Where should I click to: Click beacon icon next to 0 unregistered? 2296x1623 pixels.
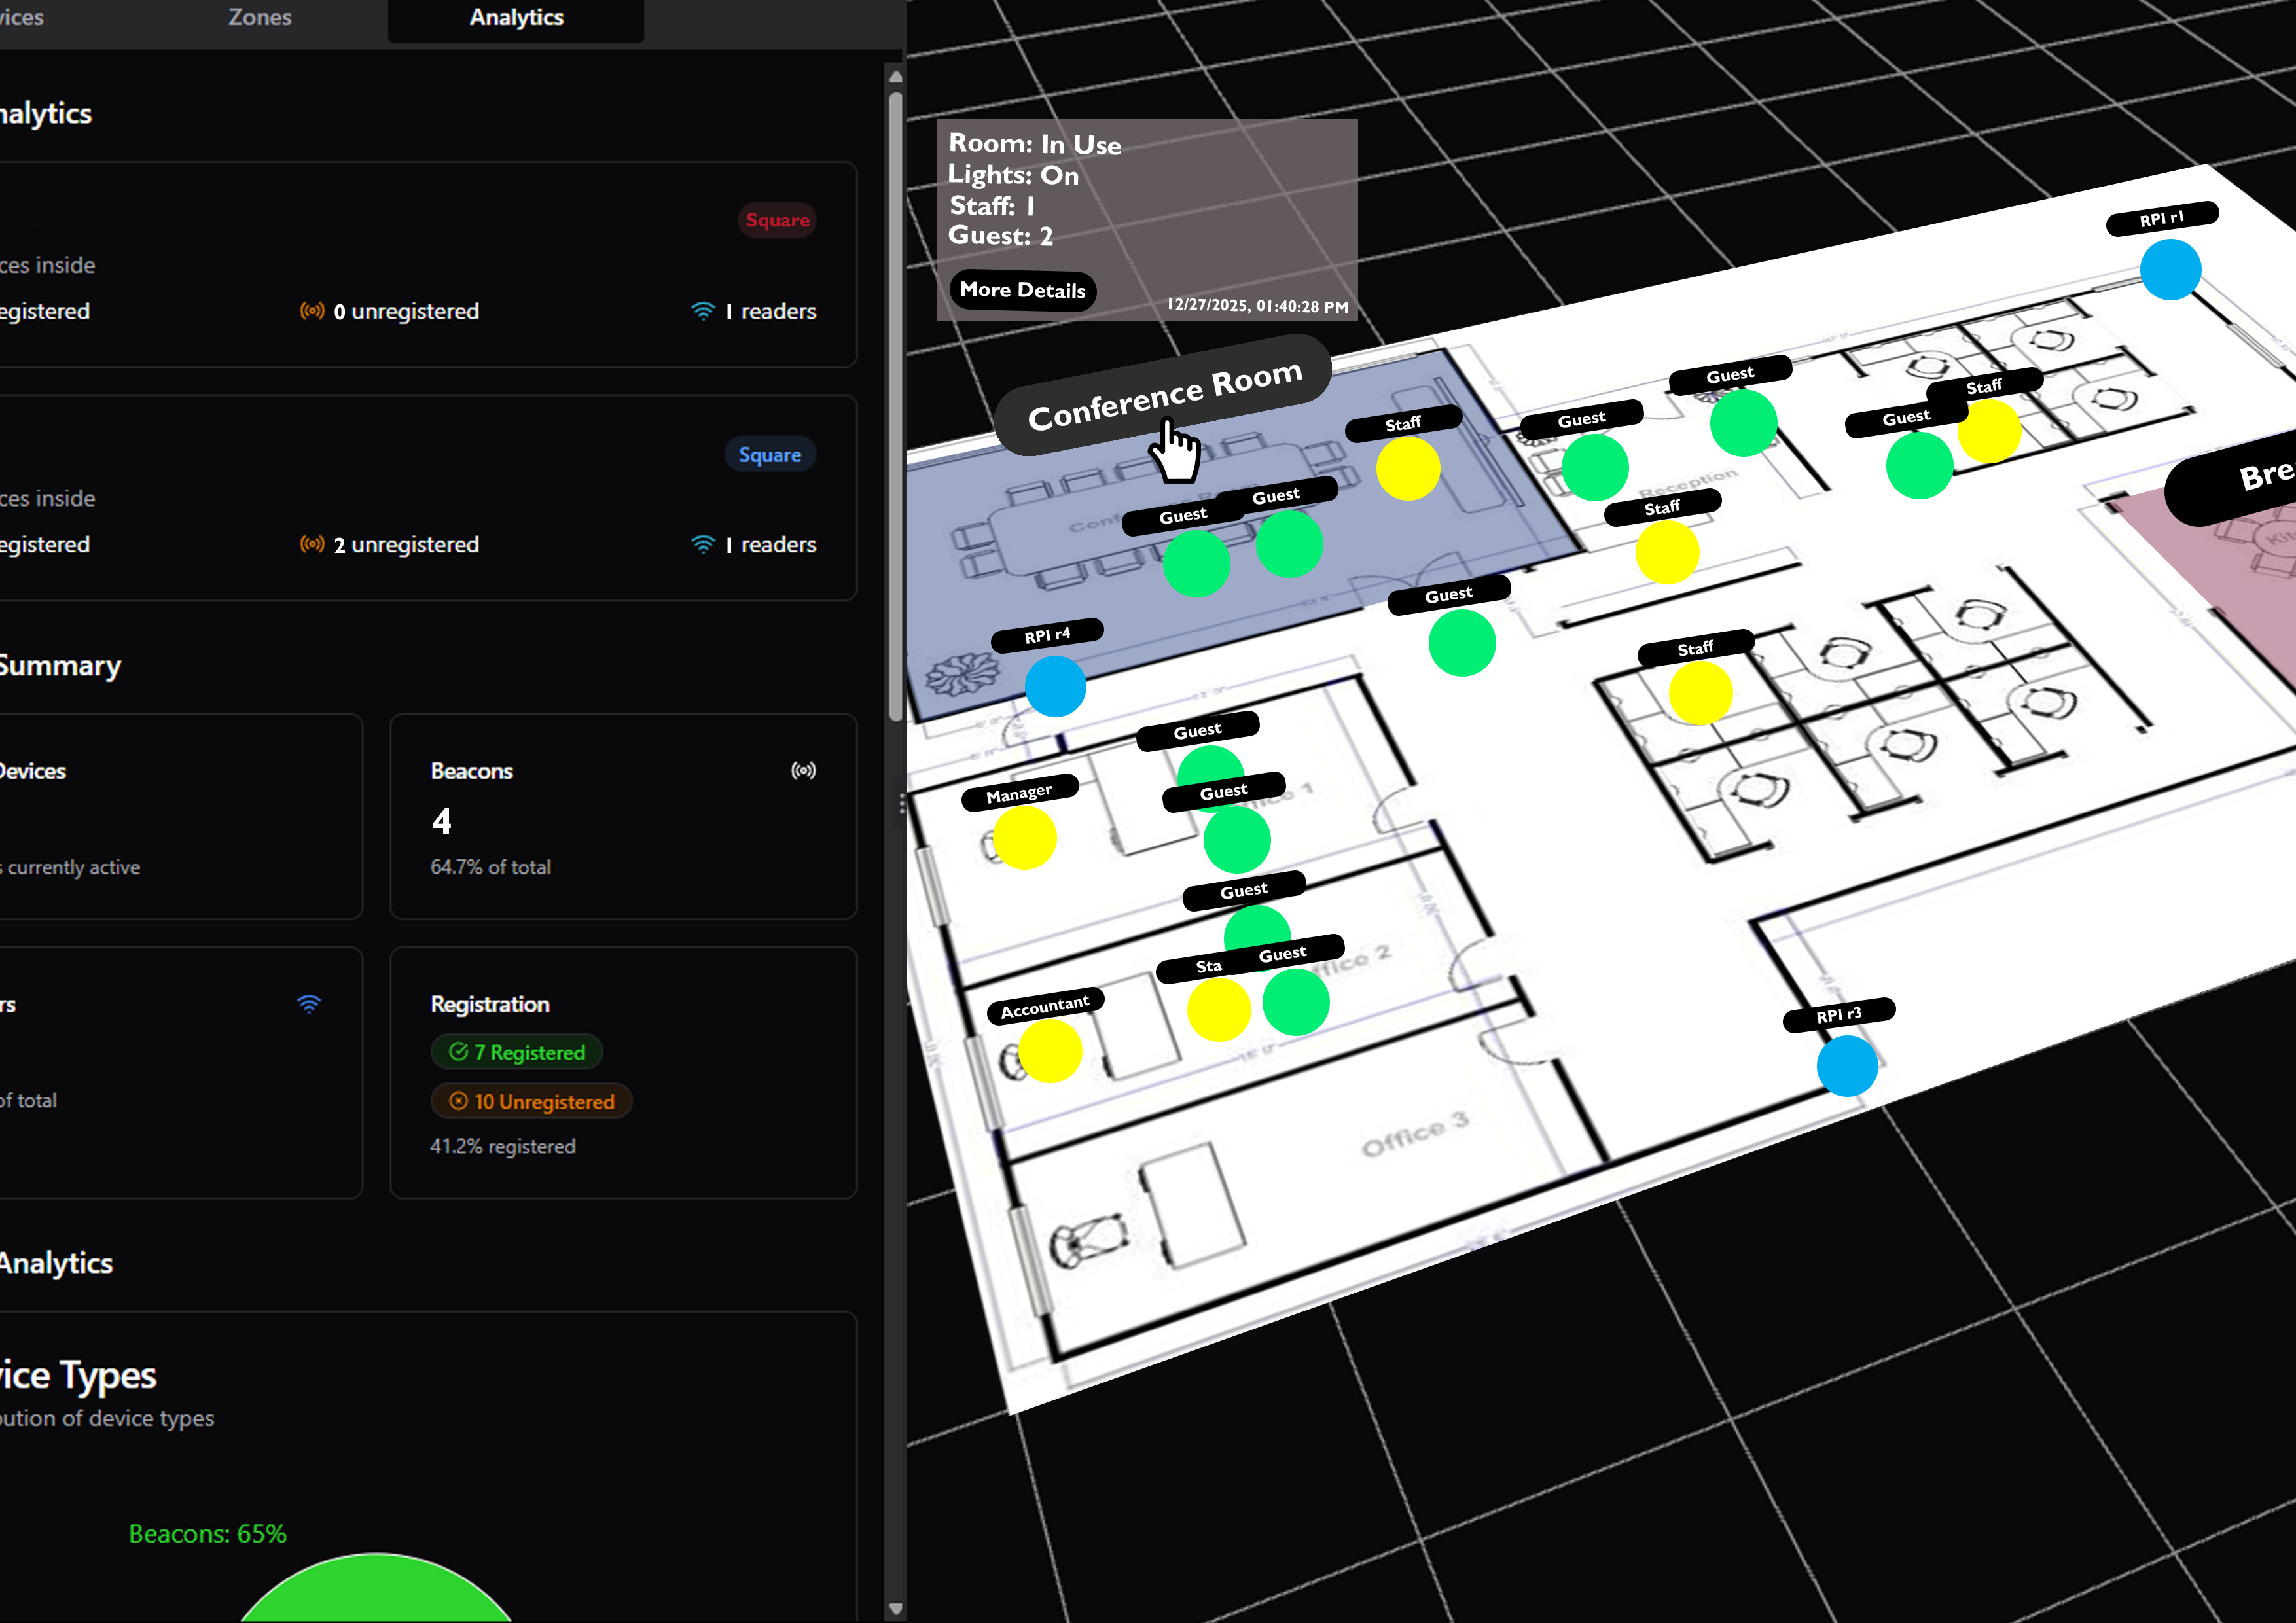312,311
